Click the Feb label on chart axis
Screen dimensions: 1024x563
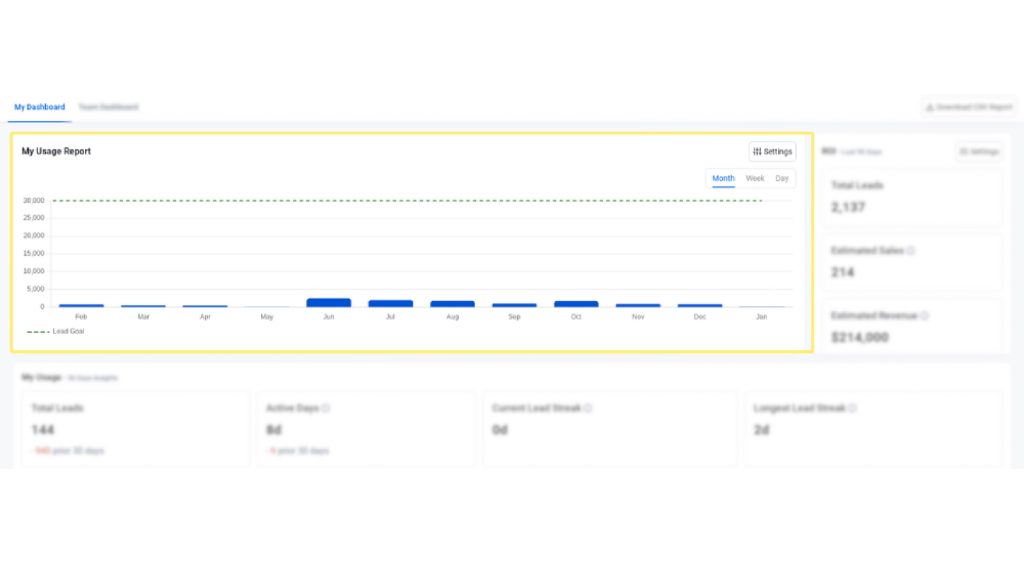(81, 317)
